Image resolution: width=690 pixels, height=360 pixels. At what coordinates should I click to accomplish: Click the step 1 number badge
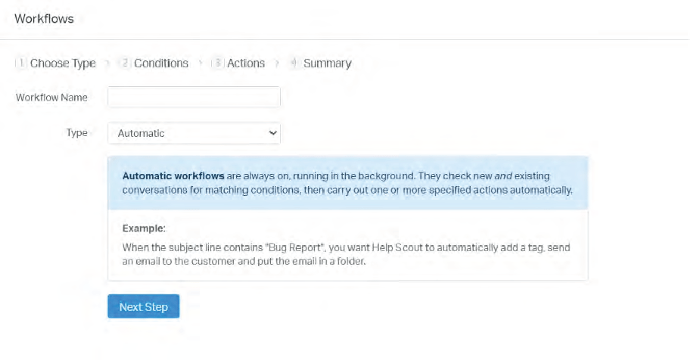pos(20,63)
